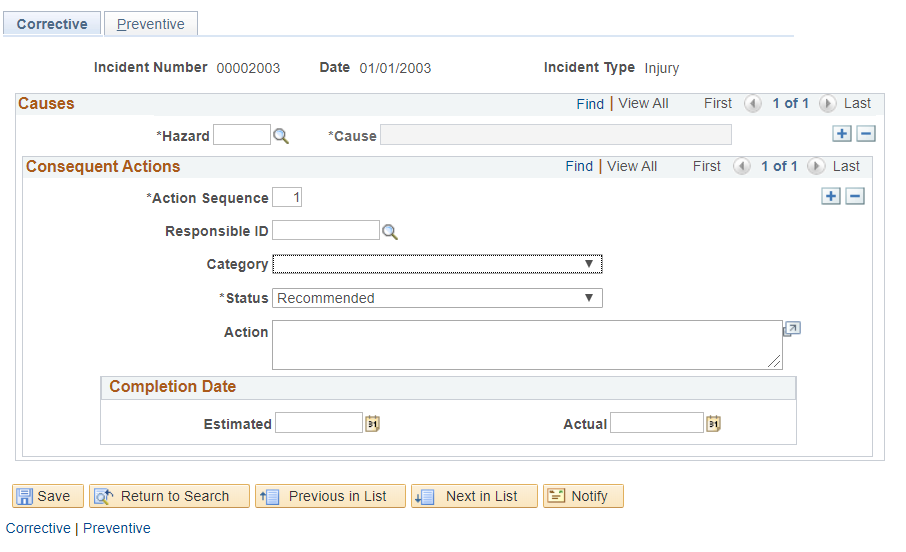
Task: Focus the Estimated completion date field
Action: [319, 423]
